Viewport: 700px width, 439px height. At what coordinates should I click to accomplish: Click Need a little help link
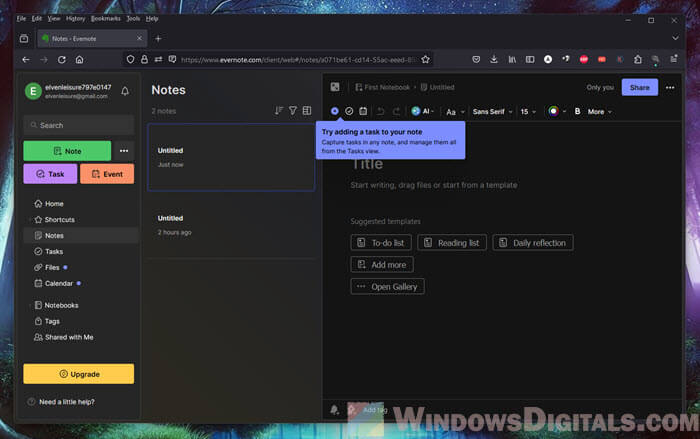67,401
